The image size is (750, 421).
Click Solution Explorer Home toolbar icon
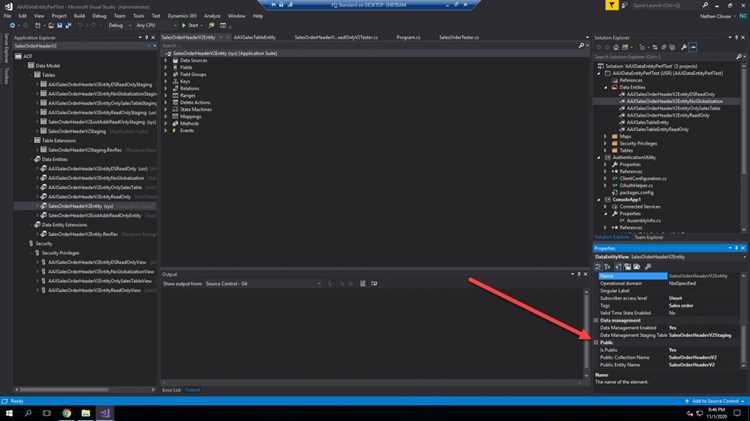point(616,47)
